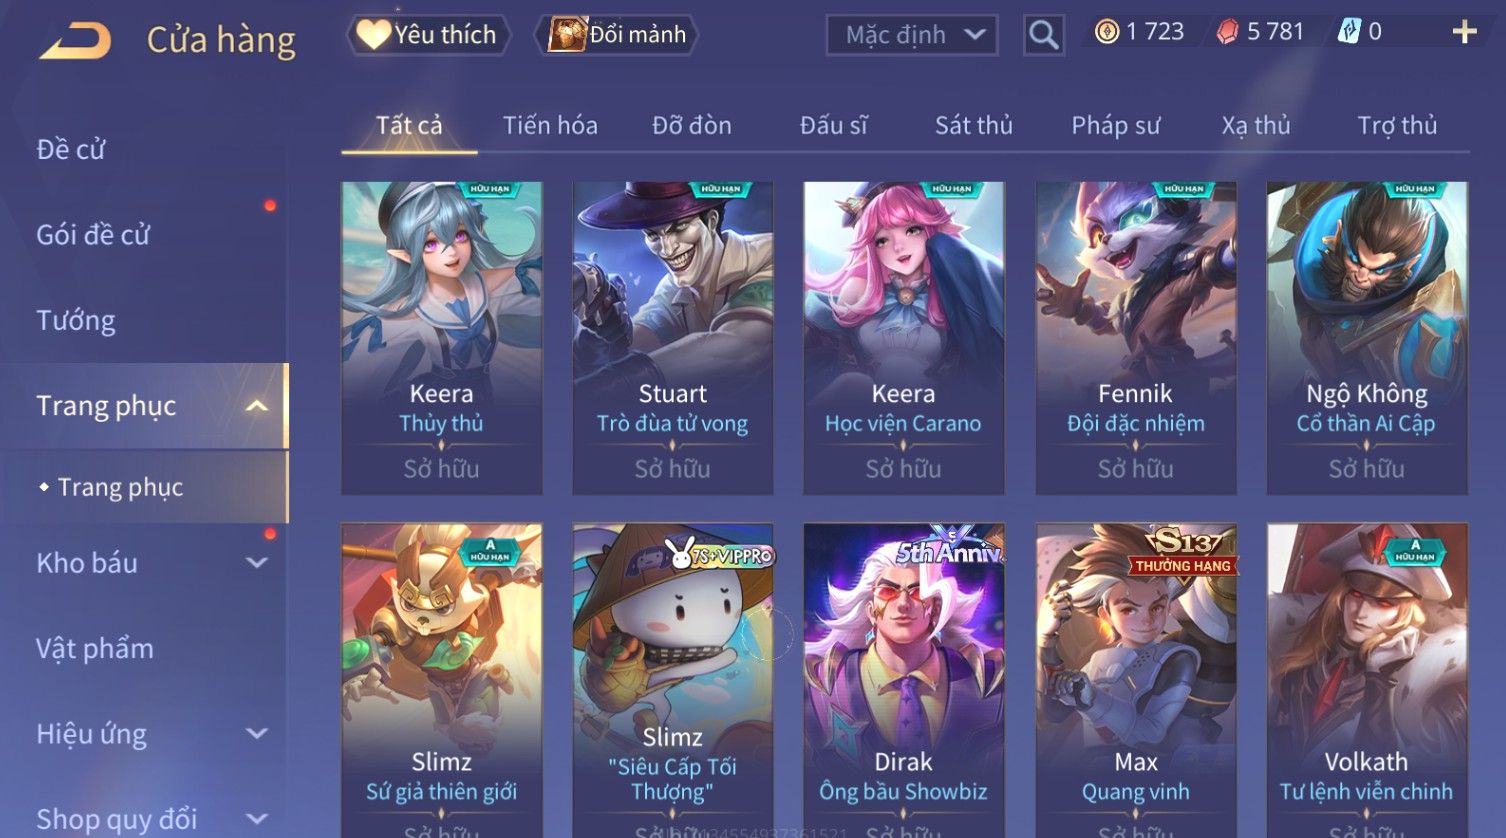Tap the plus icon to add currency

[x=1464, y=32]
